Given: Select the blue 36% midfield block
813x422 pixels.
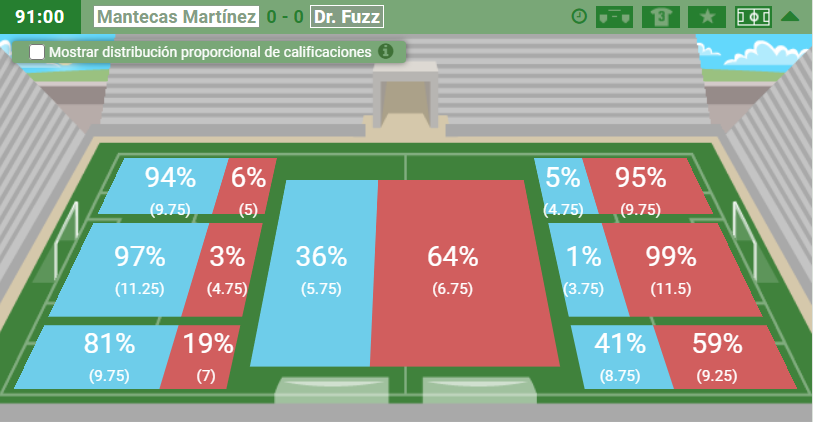Looking at the screenshot, I should [x=315, y=273].
